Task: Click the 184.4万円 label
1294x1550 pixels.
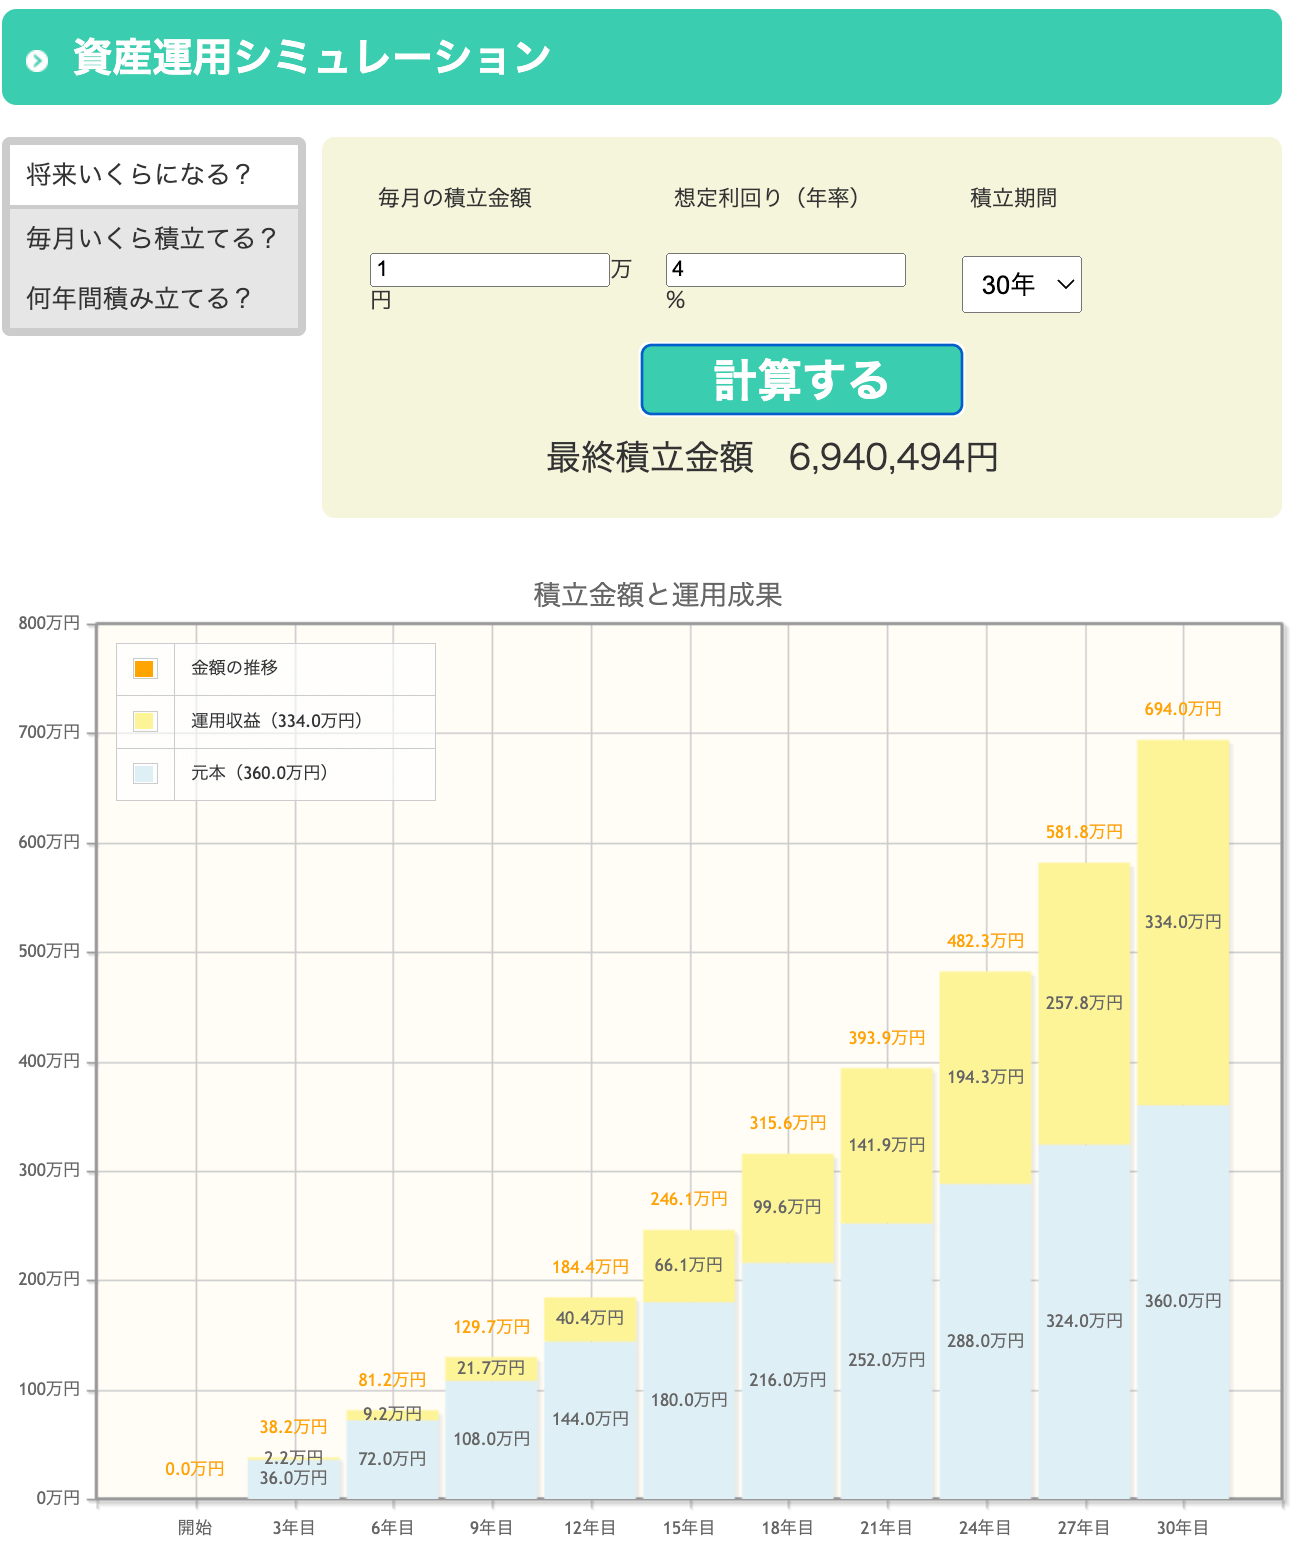Action: click(590, 1267)
